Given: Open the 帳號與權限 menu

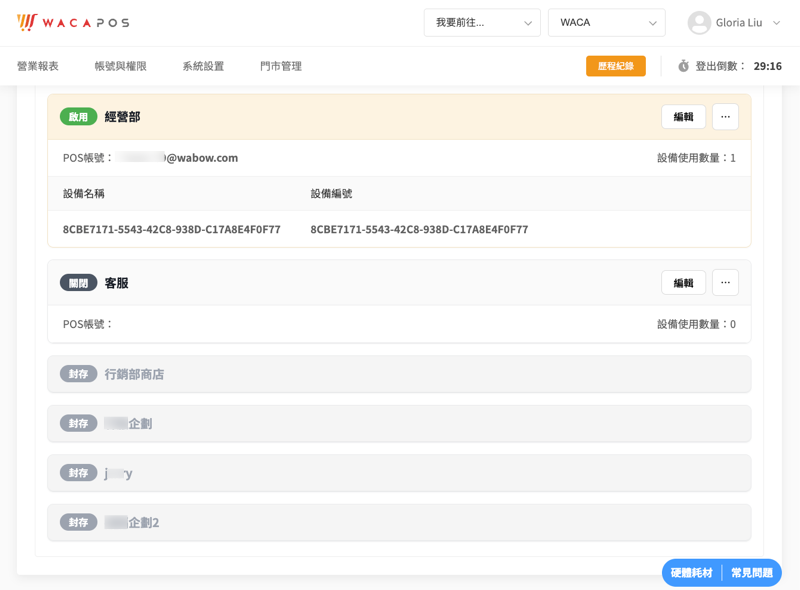Looking at the screenshot, I should 120,66.
